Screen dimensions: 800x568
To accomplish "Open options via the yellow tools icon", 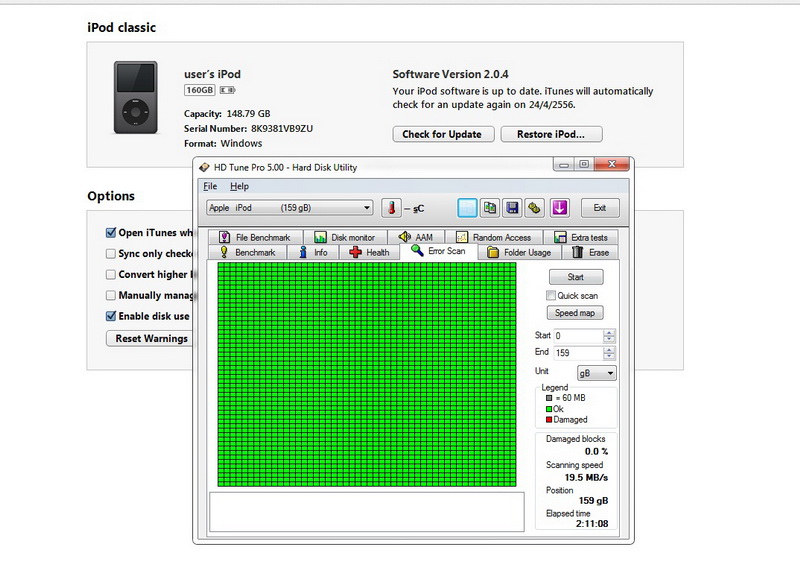I will click(x=534, y=208).
